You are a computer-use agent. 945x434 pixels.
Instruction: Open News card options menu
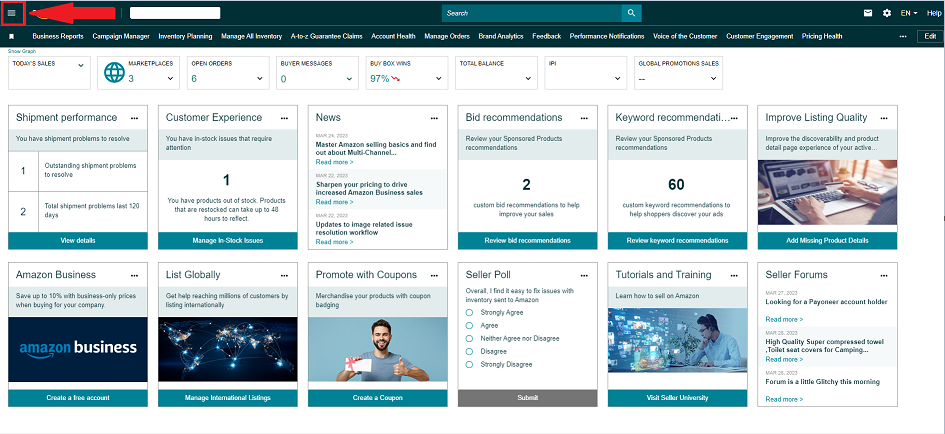[x=435, y=118]
